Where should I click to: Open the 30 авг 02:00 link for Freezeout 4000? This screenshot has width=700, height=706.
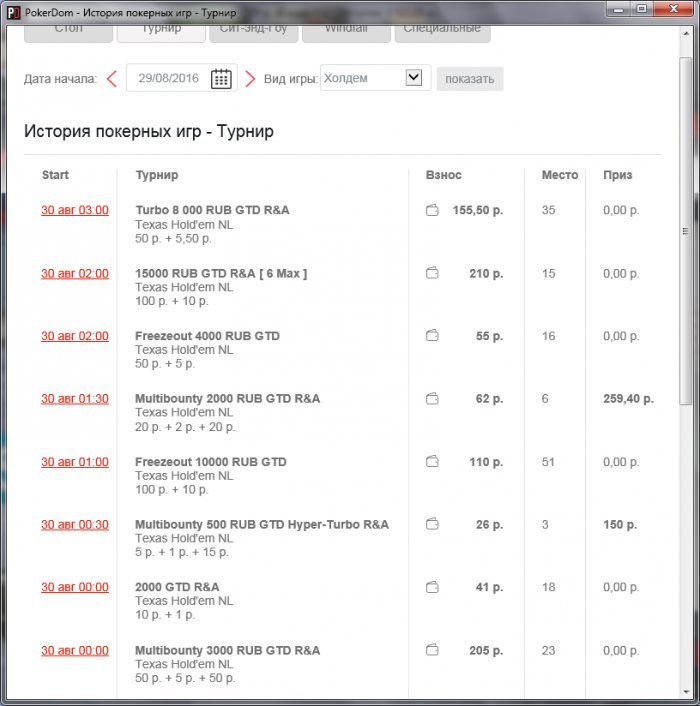pos(75,336)
